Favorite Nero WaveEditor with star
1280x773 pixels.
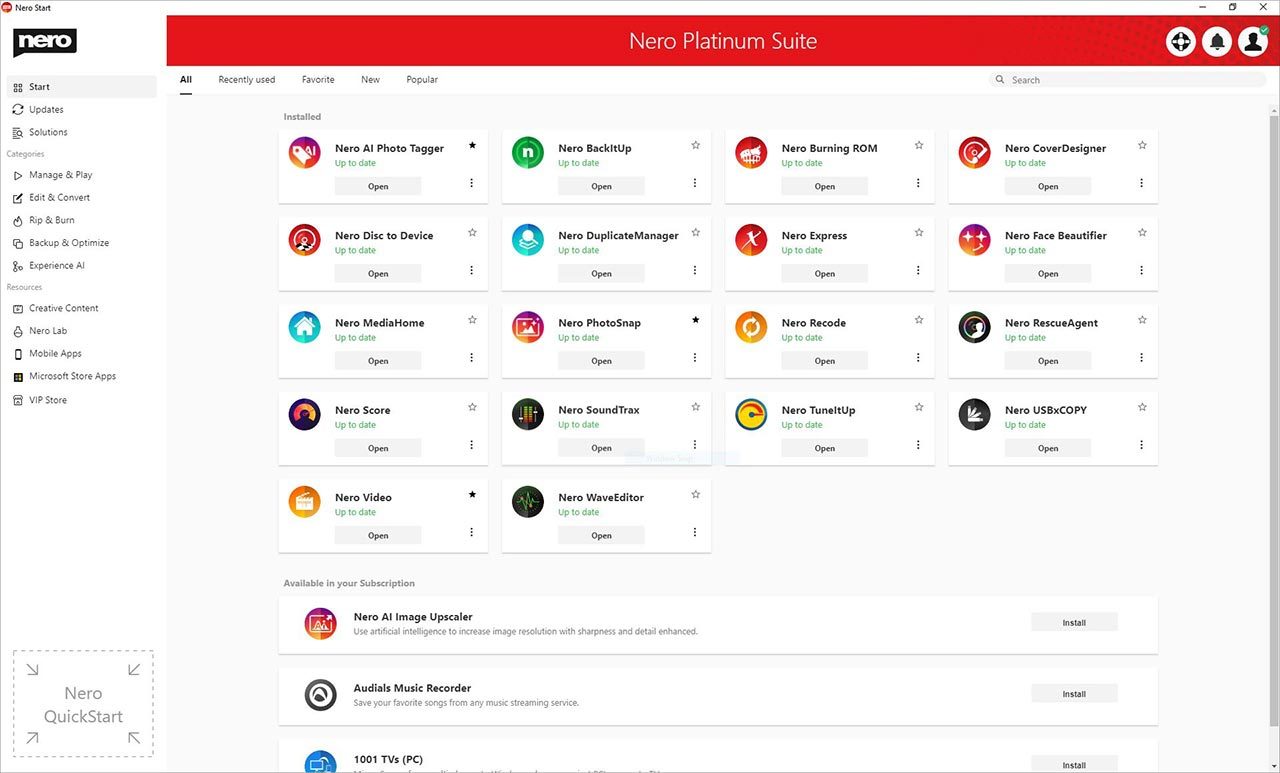coord(695,494)
